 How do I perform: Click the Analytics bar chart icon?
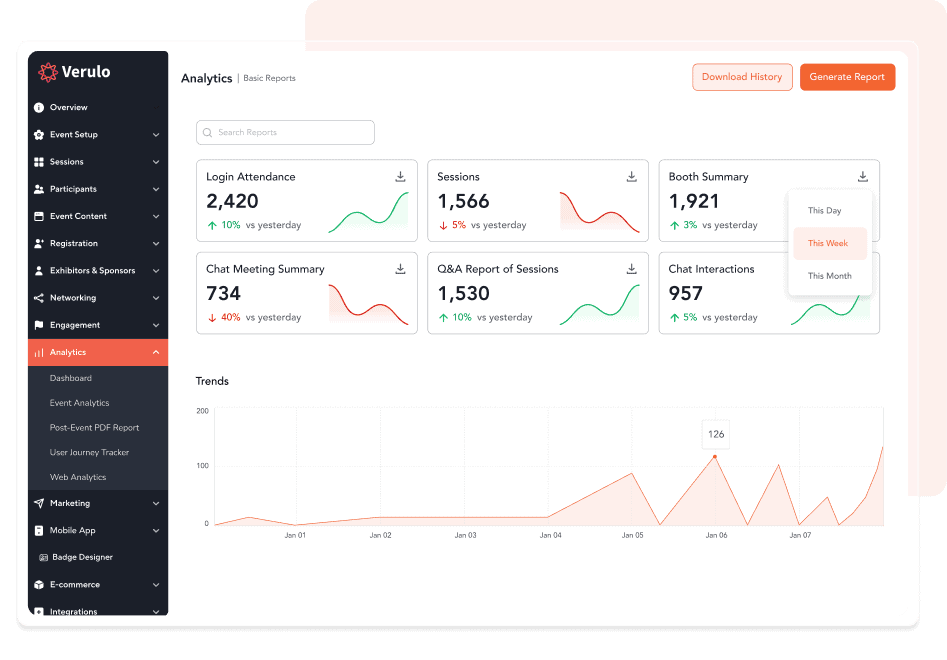(37, 352)
